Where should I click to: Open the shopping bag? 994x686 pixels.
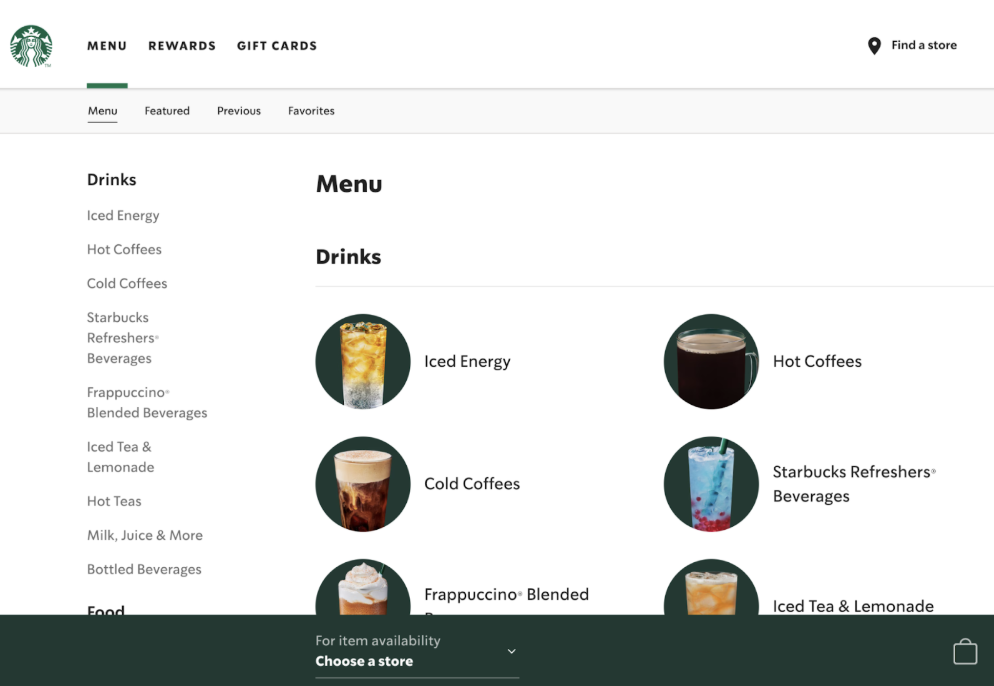pyautogui.click(x=965, y=651)
